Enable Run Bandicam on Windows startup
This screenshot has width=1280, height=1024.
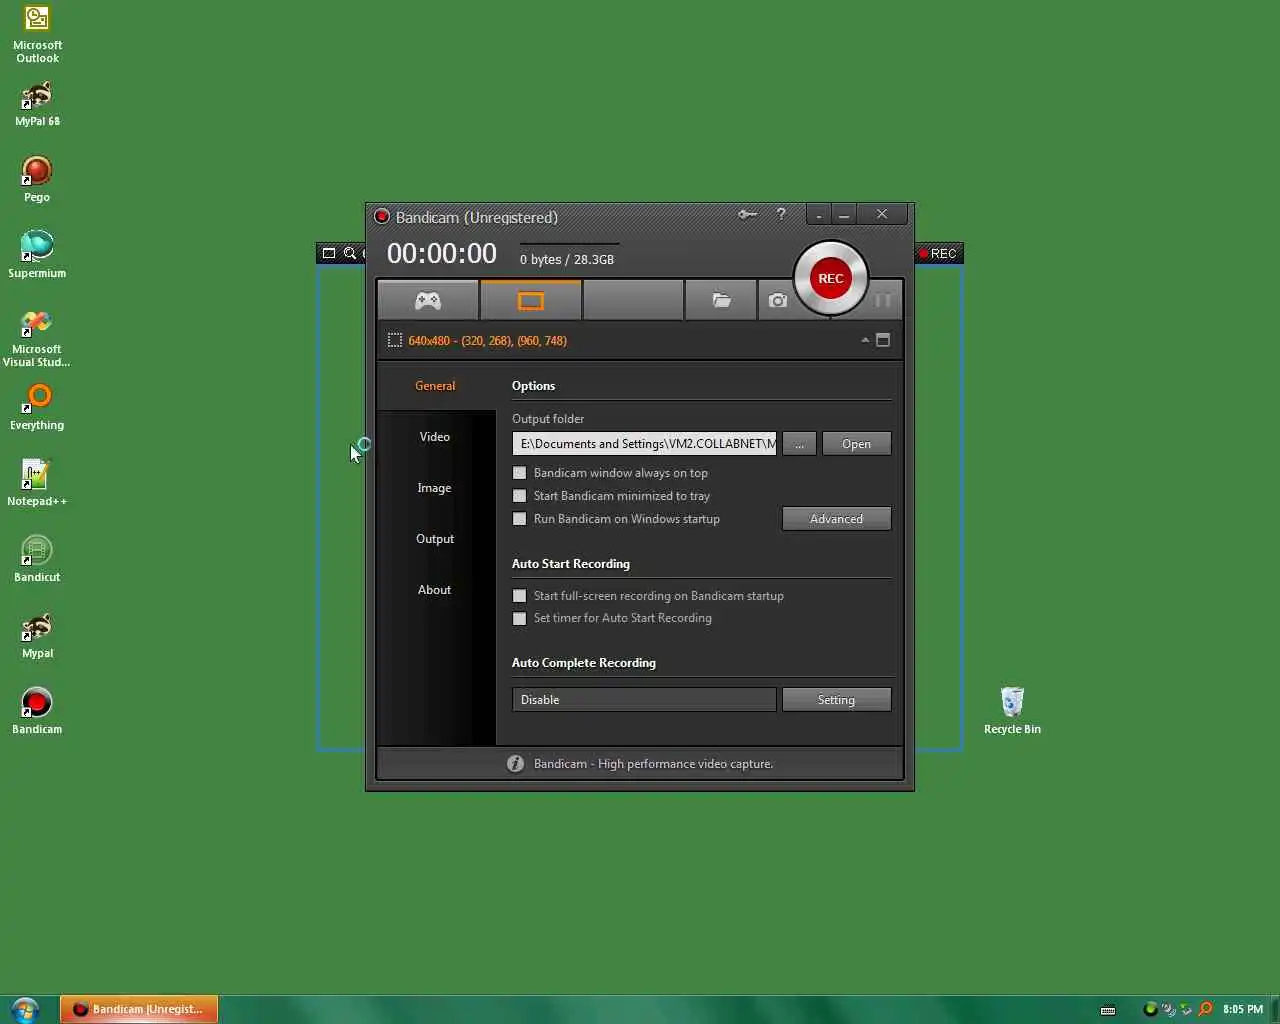tap(519, 519)
